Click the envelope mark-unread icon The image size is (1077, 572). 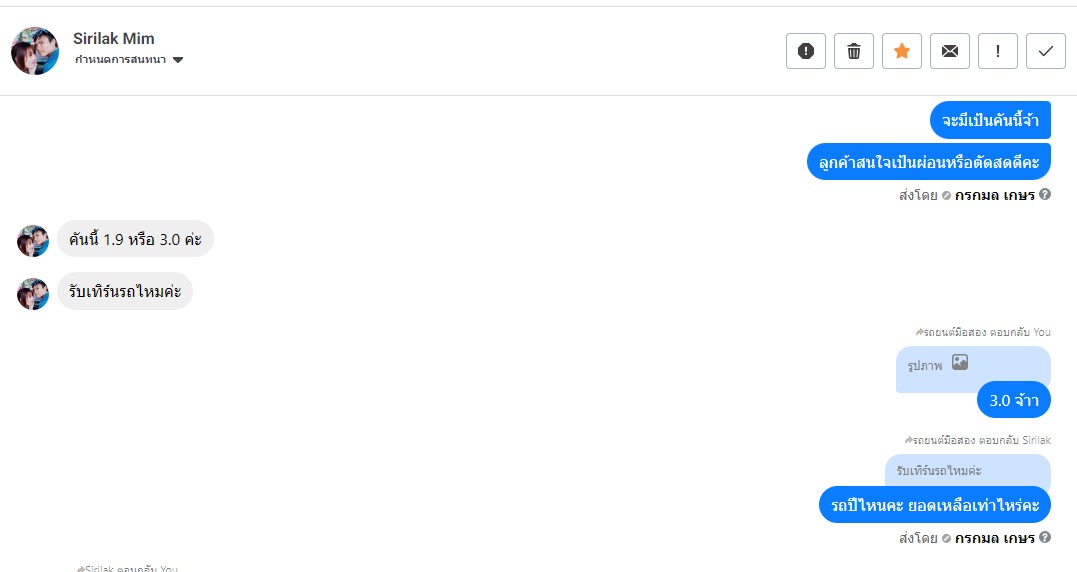pos(950,51)
